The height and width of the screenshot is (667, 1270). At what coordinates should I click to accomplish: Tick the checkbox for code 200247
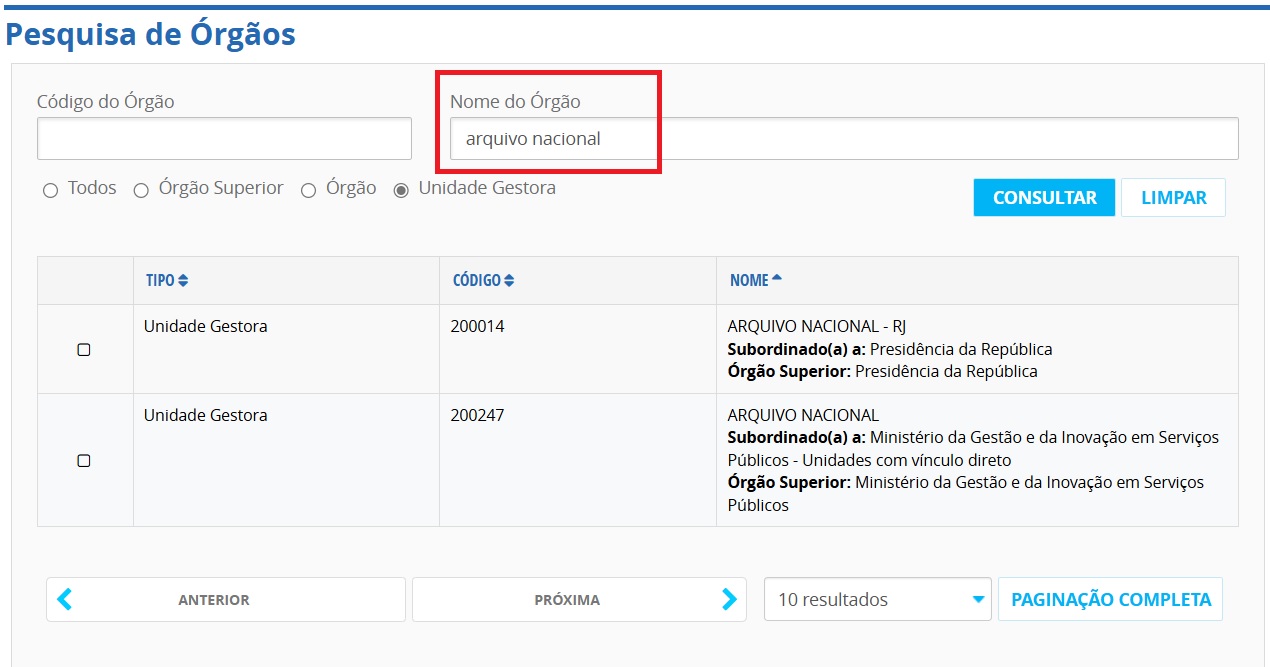pyautogui.click(x=84, y=461)
